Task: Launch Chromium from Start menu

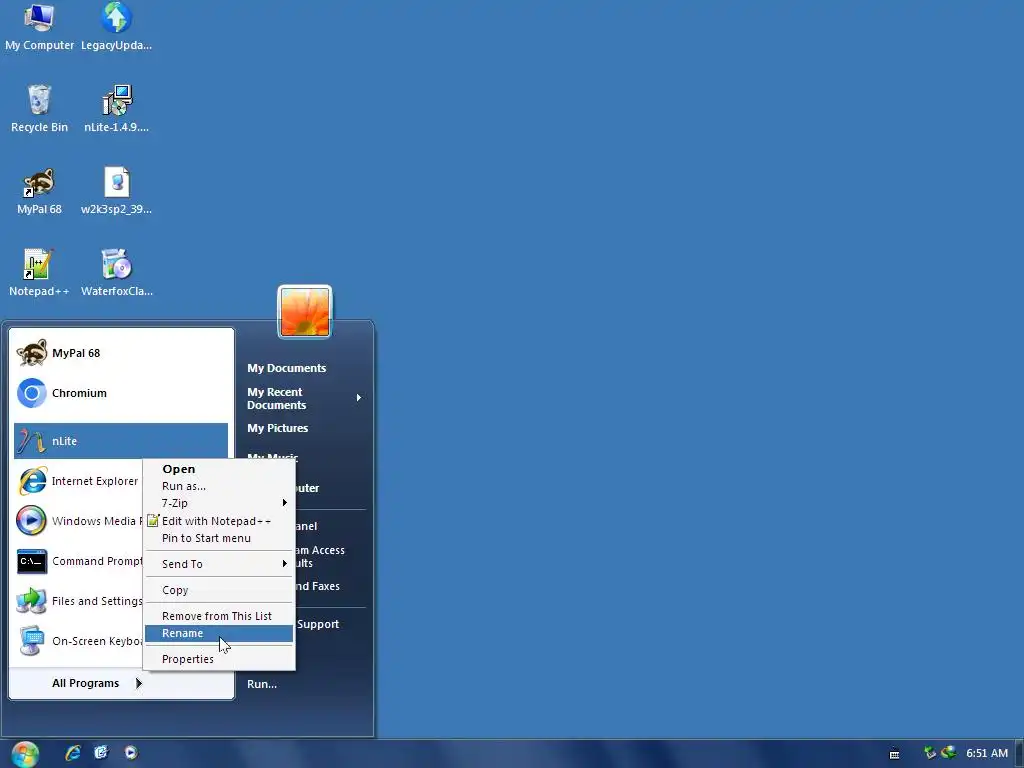Action: (x=121, y=393)
